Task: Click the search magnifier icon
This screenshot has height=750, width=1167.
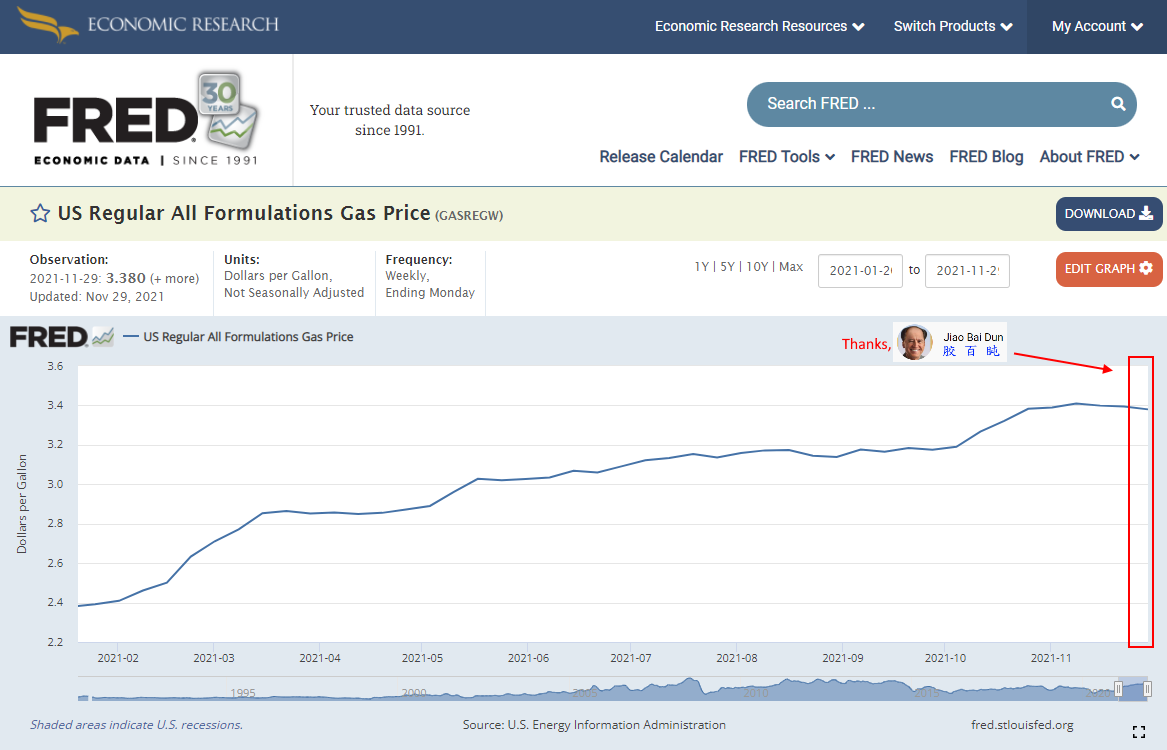Action: coord(1118,104)
